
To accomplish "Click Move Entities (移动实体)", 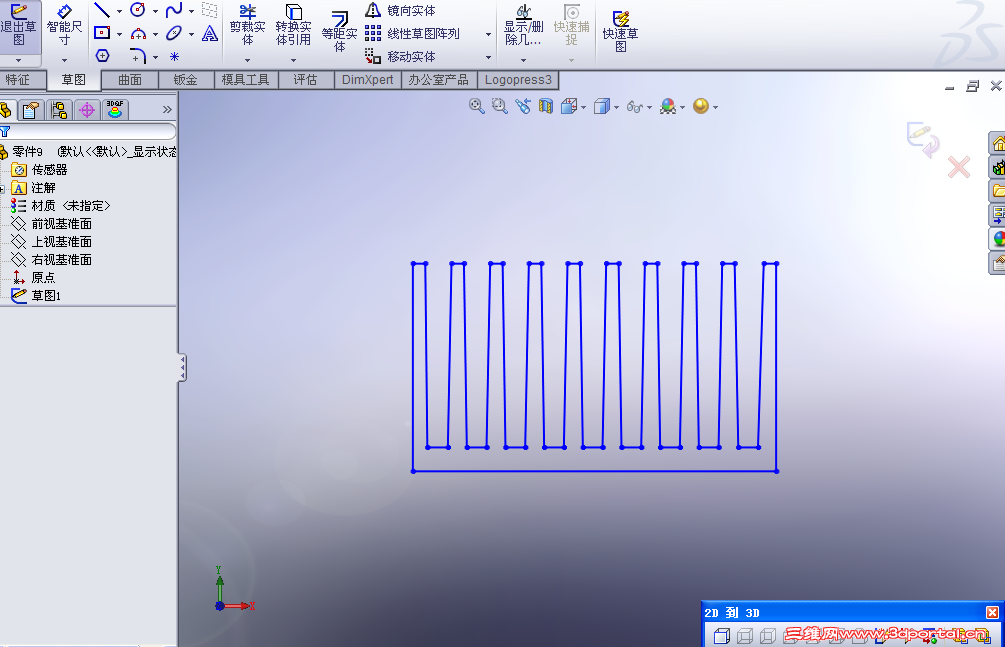I will [401, 56].
